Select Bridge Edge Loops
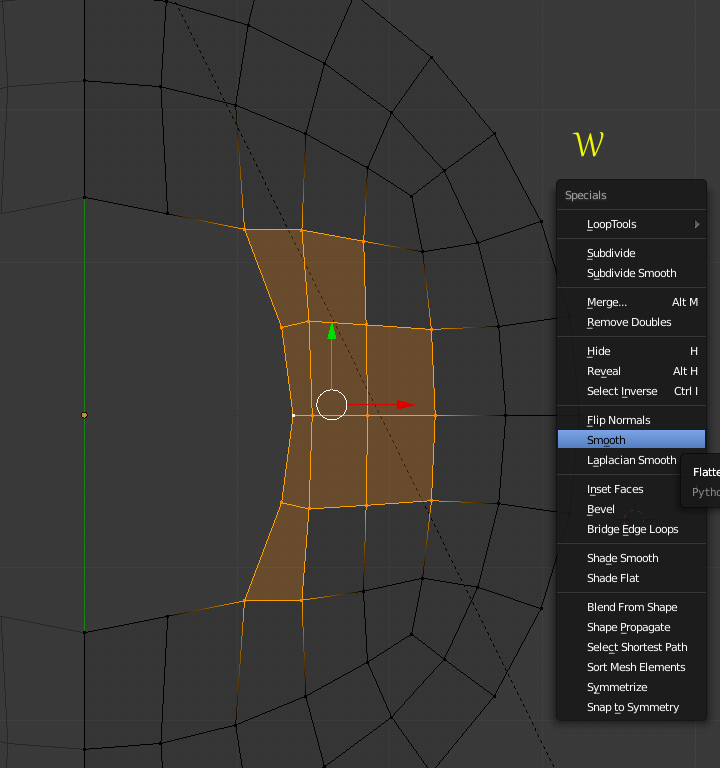The image size is (720, 768). point(631,529)
